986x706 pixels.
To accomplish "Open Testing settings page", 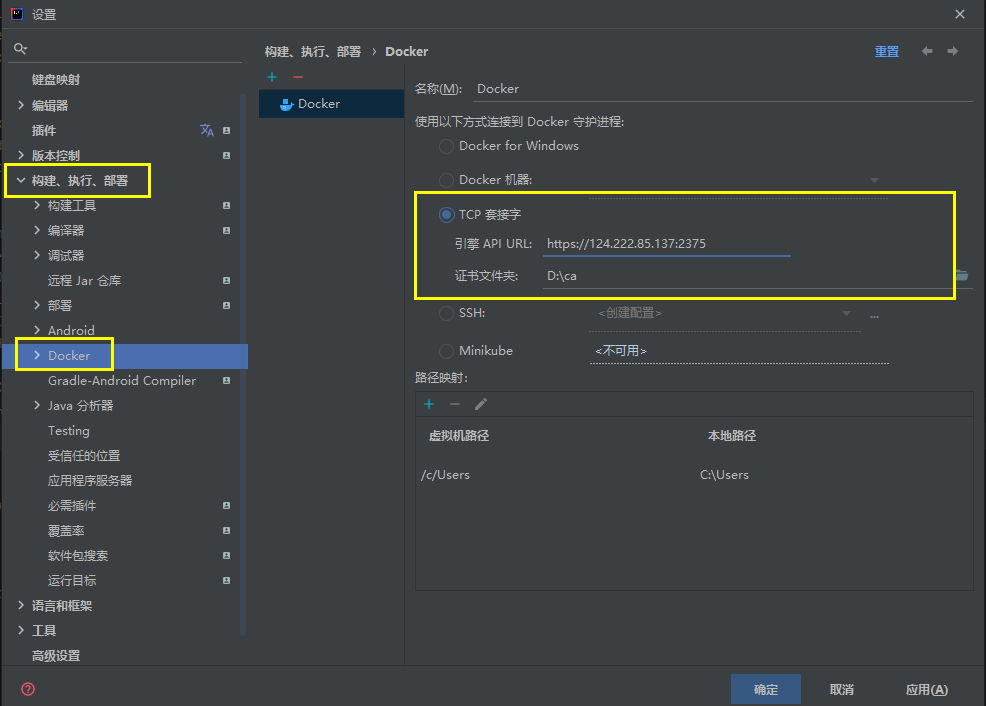I will click(x=69, y=431).
